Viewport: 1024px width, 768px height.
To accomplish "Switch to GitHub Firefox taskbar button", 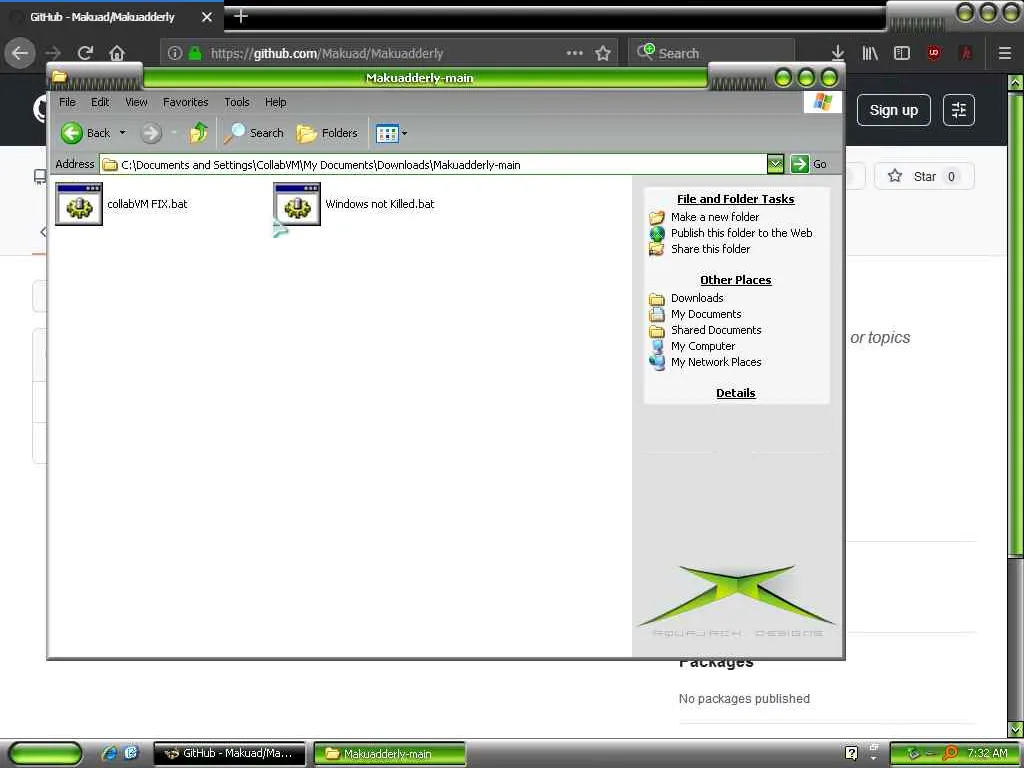I will click(x=229, y=754).
